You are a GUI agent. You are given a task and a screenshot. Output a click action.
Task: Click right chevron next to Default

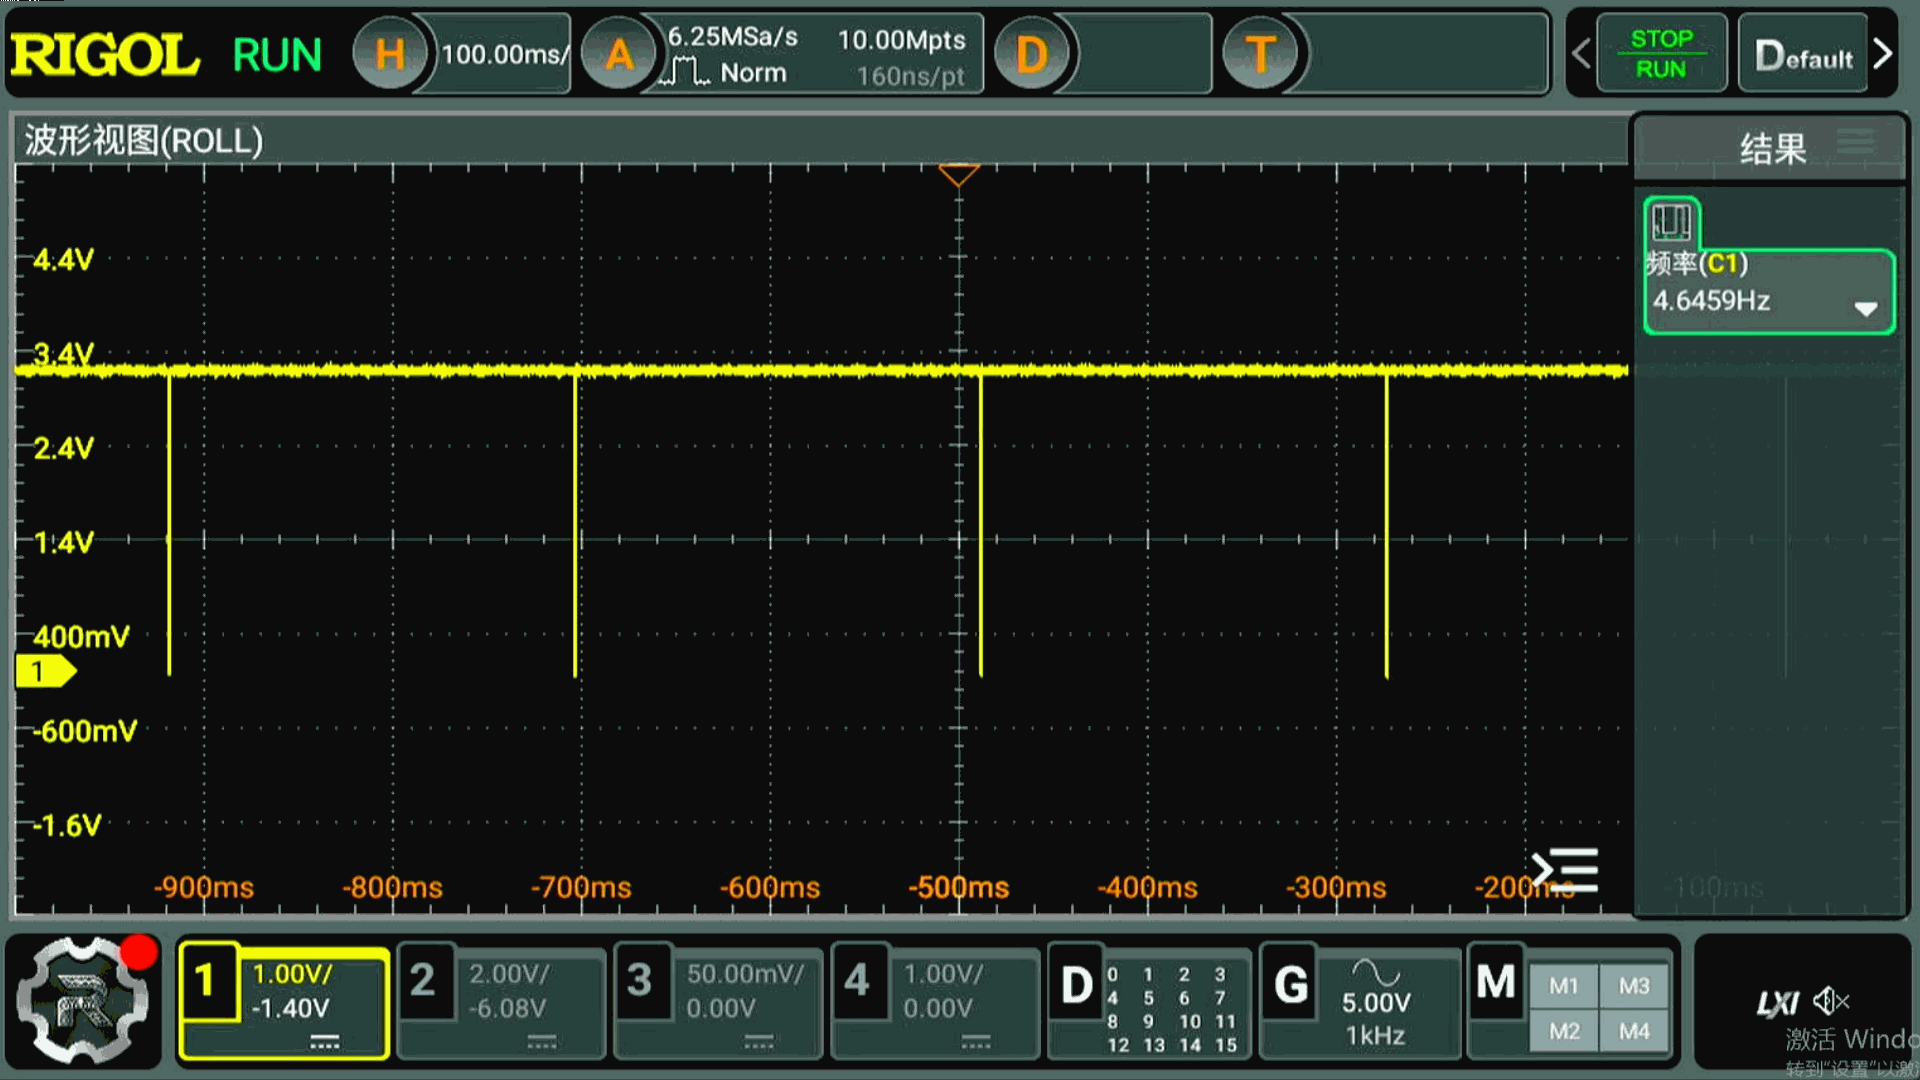(x=1883, y=54)
